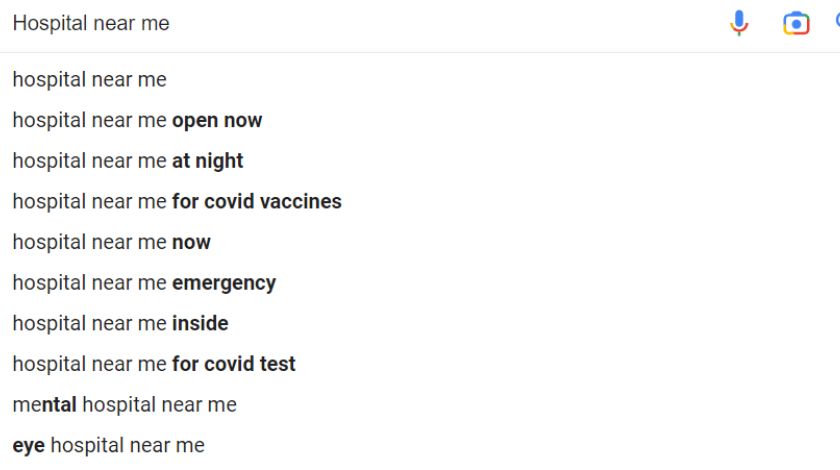Viewport: 840px width, 470px height.
Task: Choose the 'hospital near me now' suggestion
Action: click(420, 242)
